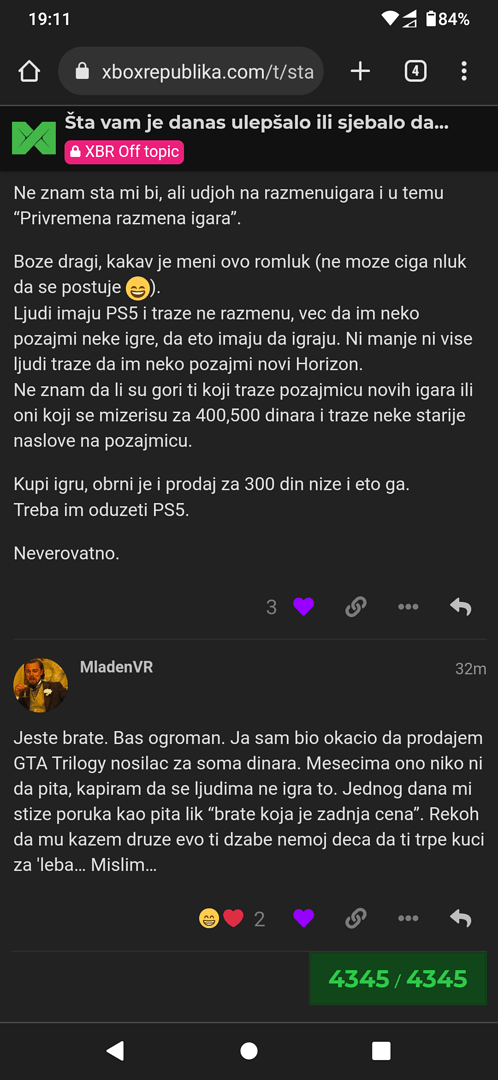Like the first post with purple heart
Screen dimensions: 498x1080
(x=303, y=607)
